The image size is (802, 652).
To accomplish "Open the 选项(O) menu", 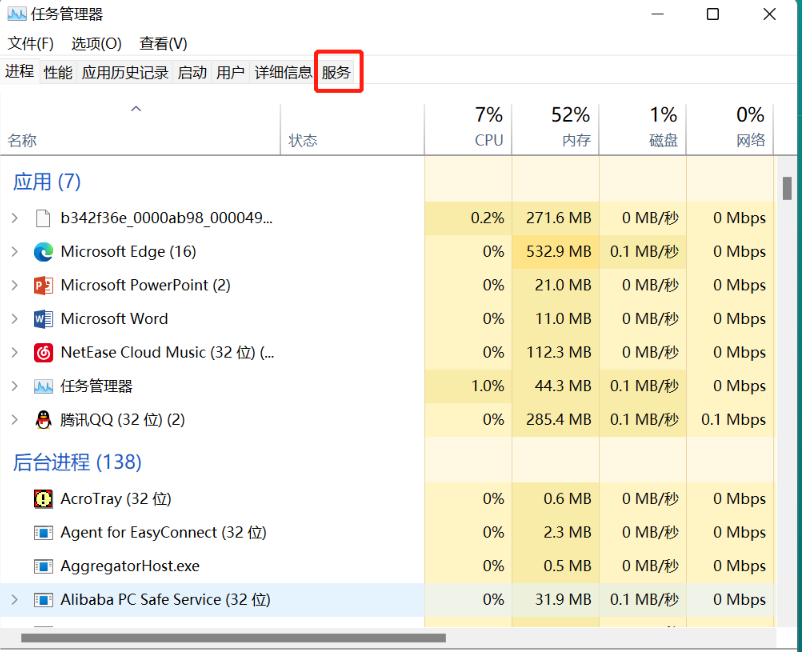I will [x=94, y=43].
